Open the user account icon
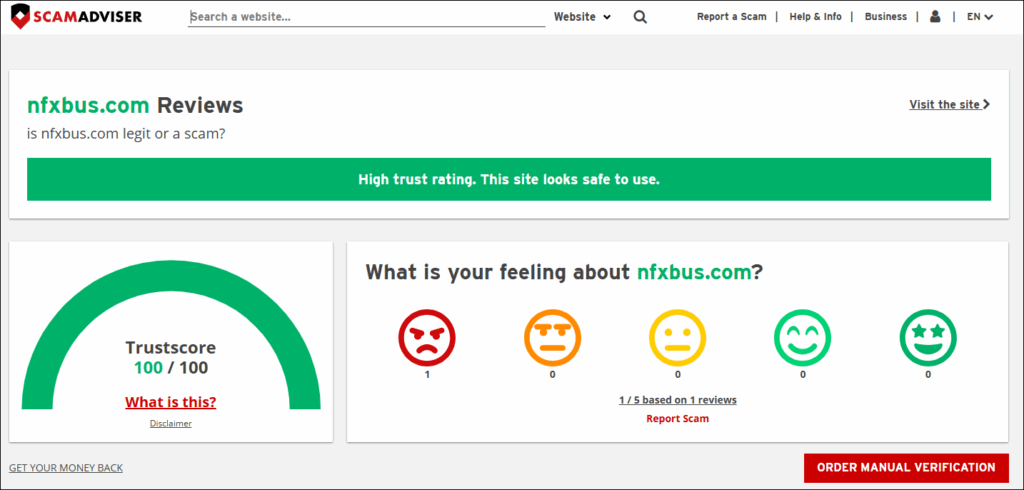1024x490 pixels. coord(935,16)
